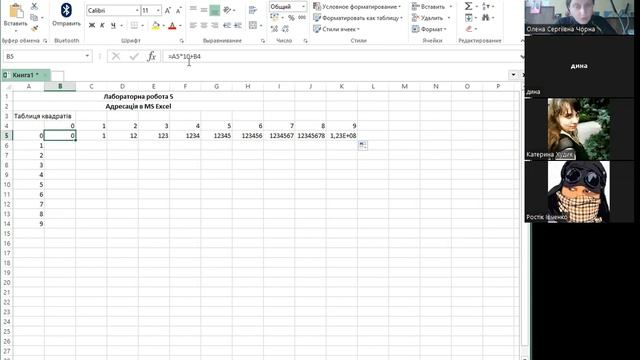Open Стили ячеек menu
This screenshot has height=360, width=640.
336,29
